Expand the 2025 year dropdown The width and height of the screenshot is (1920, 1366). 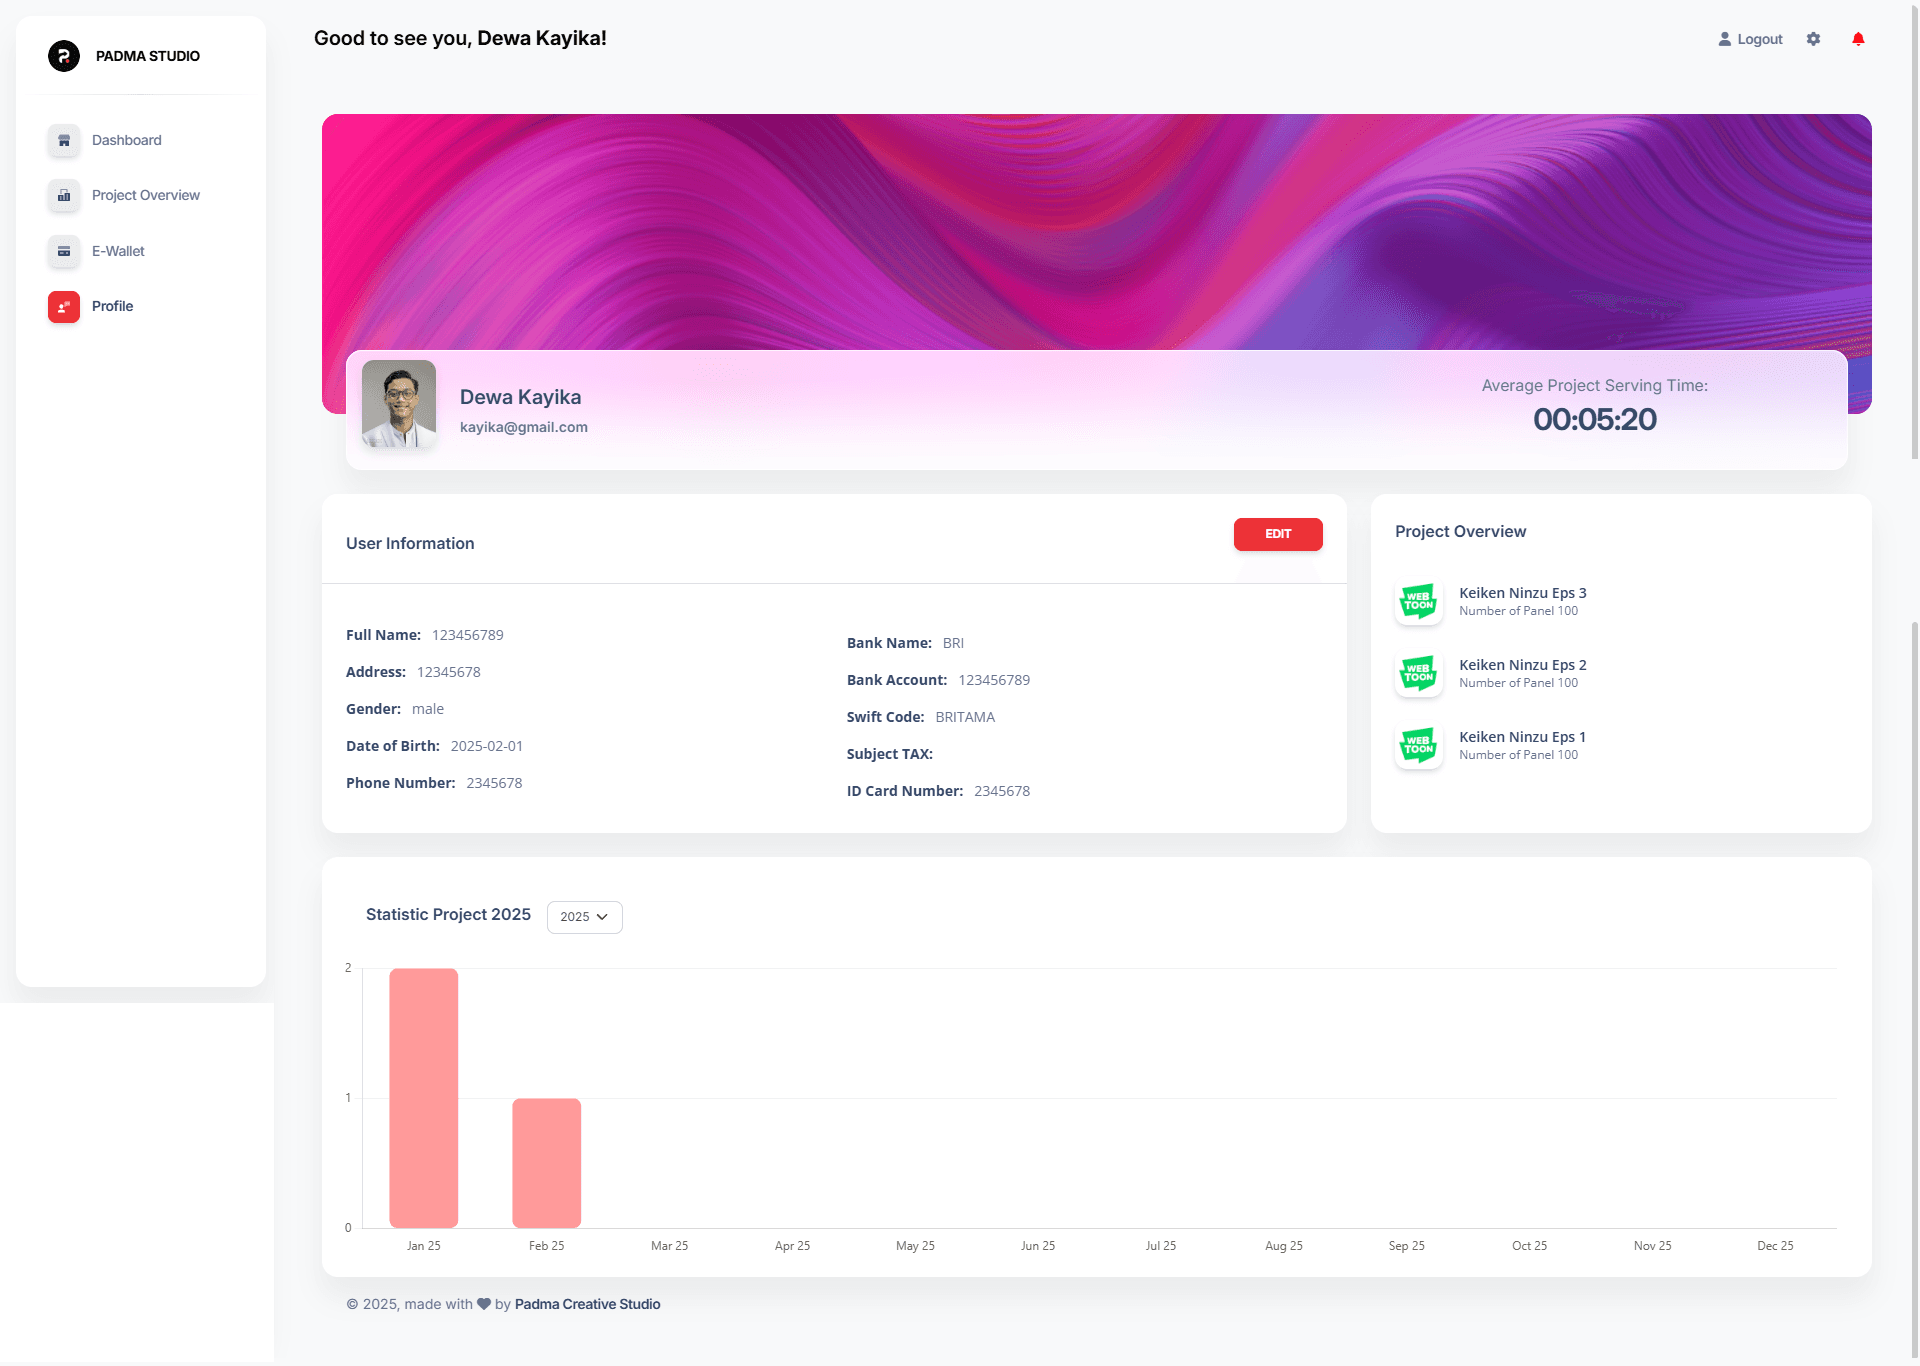click(584, 917)
